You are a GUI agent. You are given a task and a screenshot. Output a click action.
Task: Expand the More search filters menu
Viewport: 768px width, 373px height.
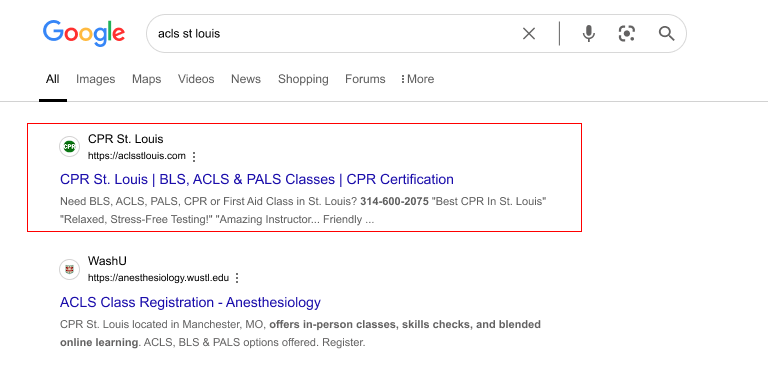[417, 79]
